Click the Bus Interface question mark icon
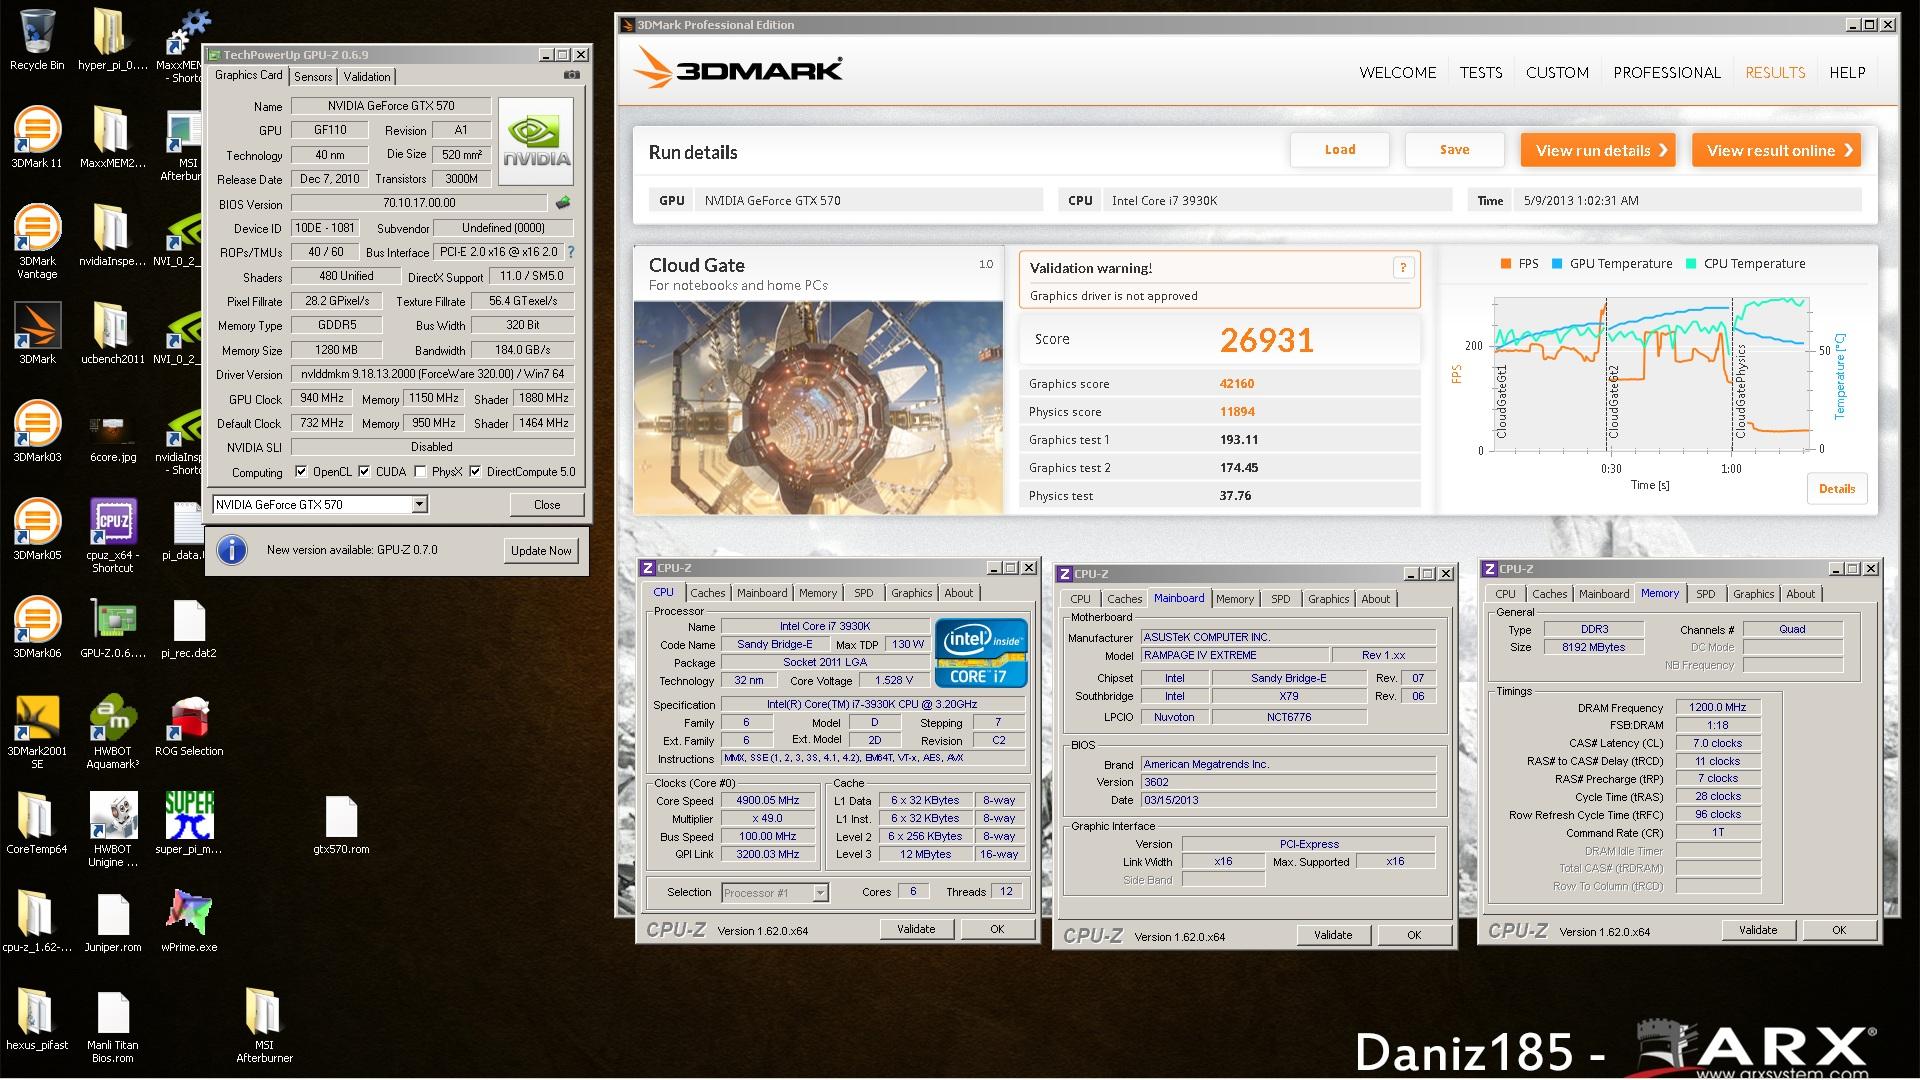This screenshot has height=1080, width=1920. (571, 252)
